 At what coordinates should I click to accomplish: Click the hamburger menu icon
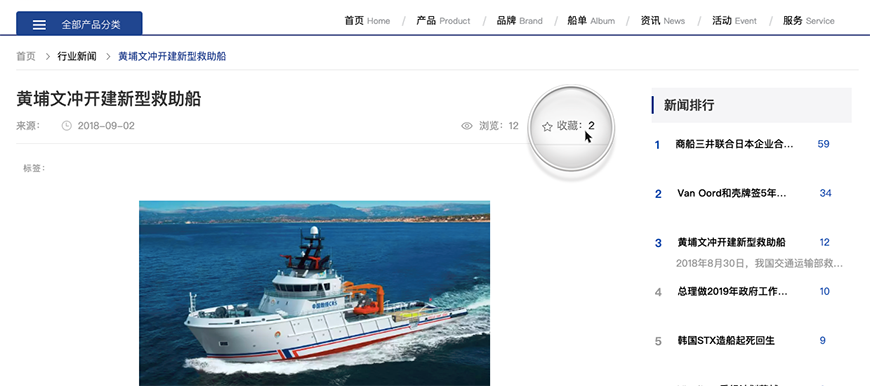pos(39,25)
